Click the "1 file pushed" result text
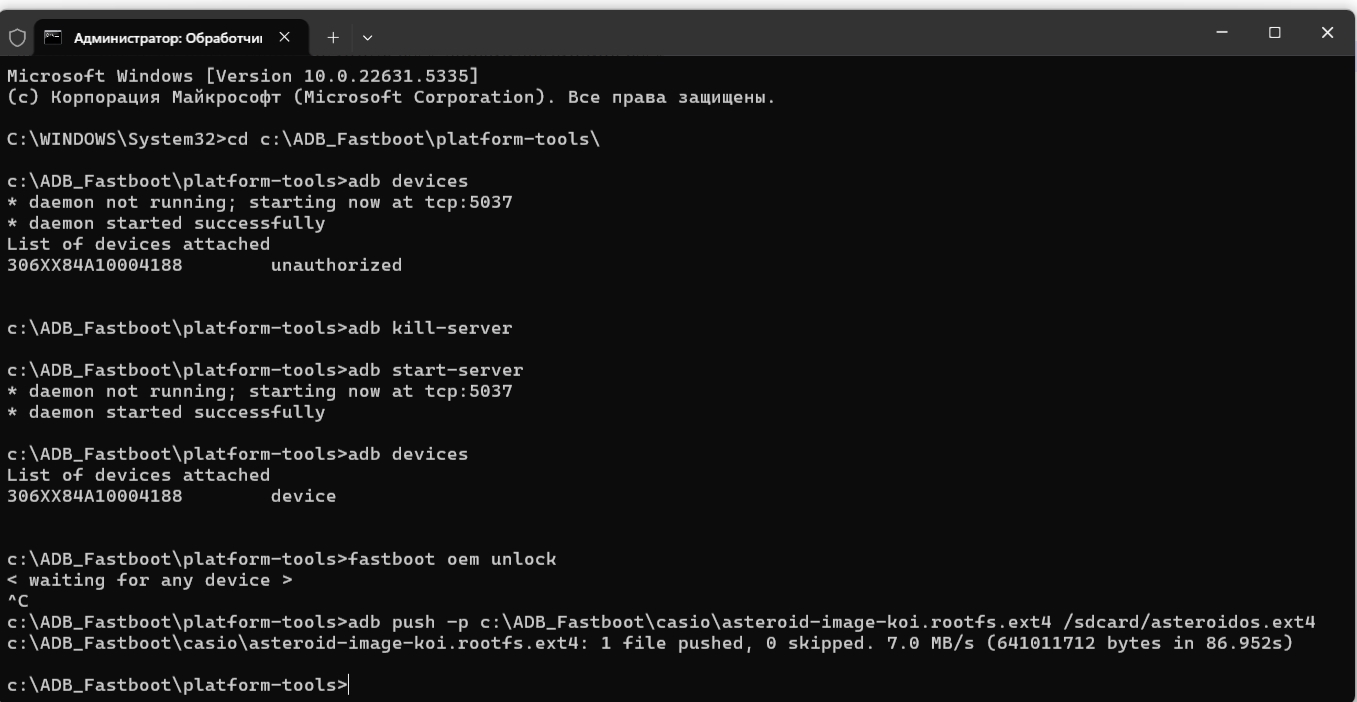The height and width of the screenshot is (702, 1357). [672, 643]
